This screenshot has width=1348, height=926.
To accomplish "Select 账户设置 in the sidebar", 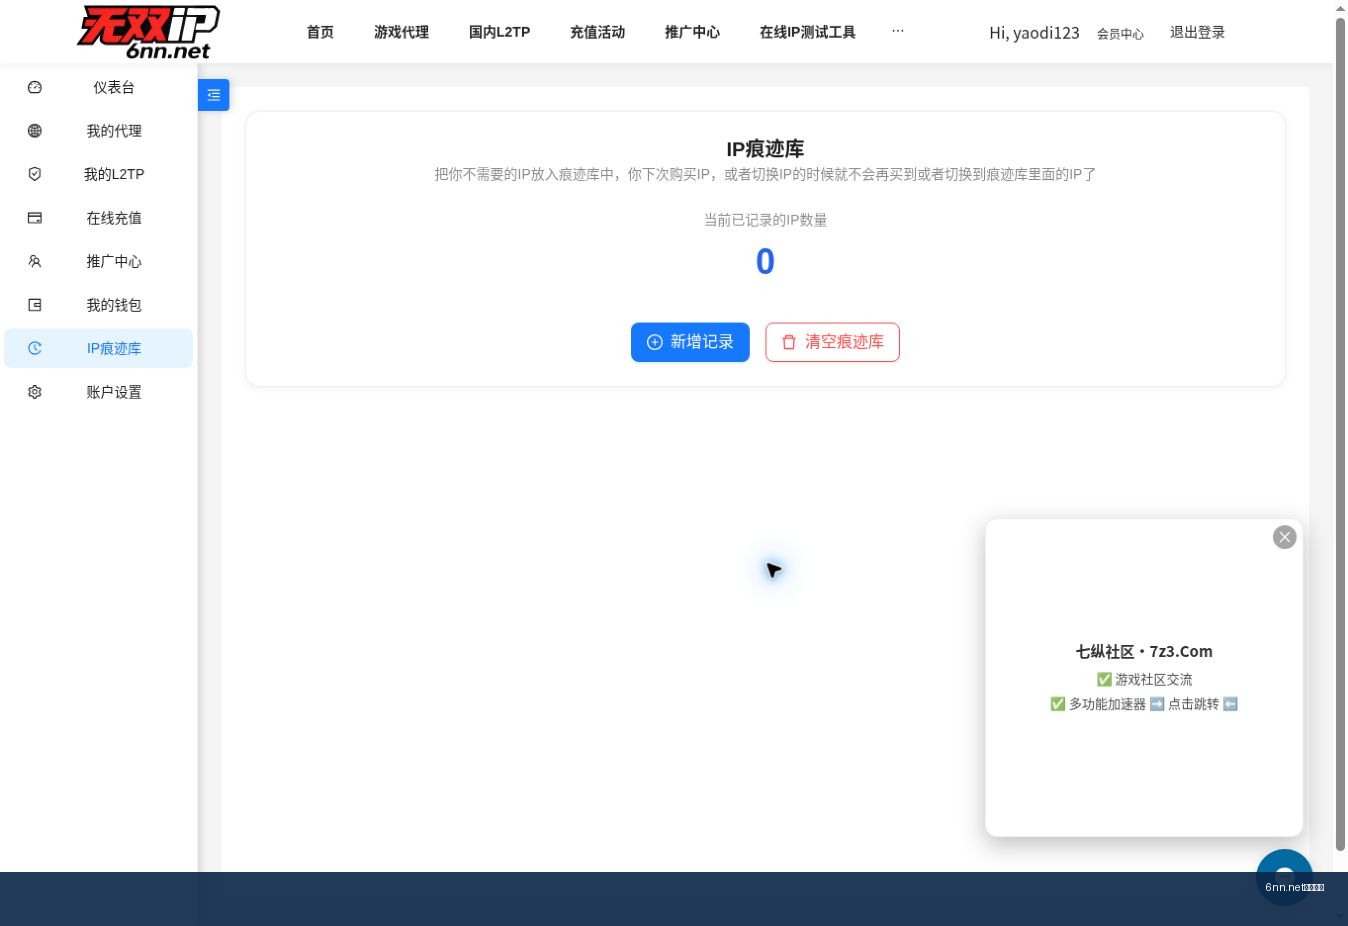I will (x=98, y=392).
